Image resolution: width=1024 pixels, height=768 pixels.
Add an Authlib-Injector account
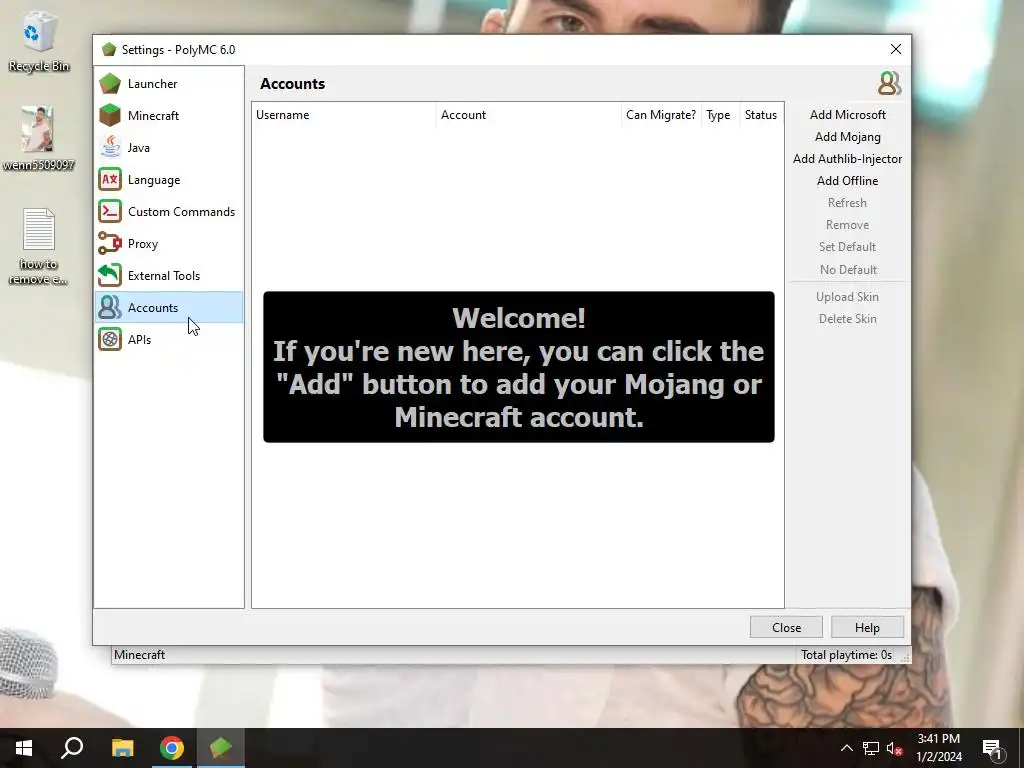[848, 159]
